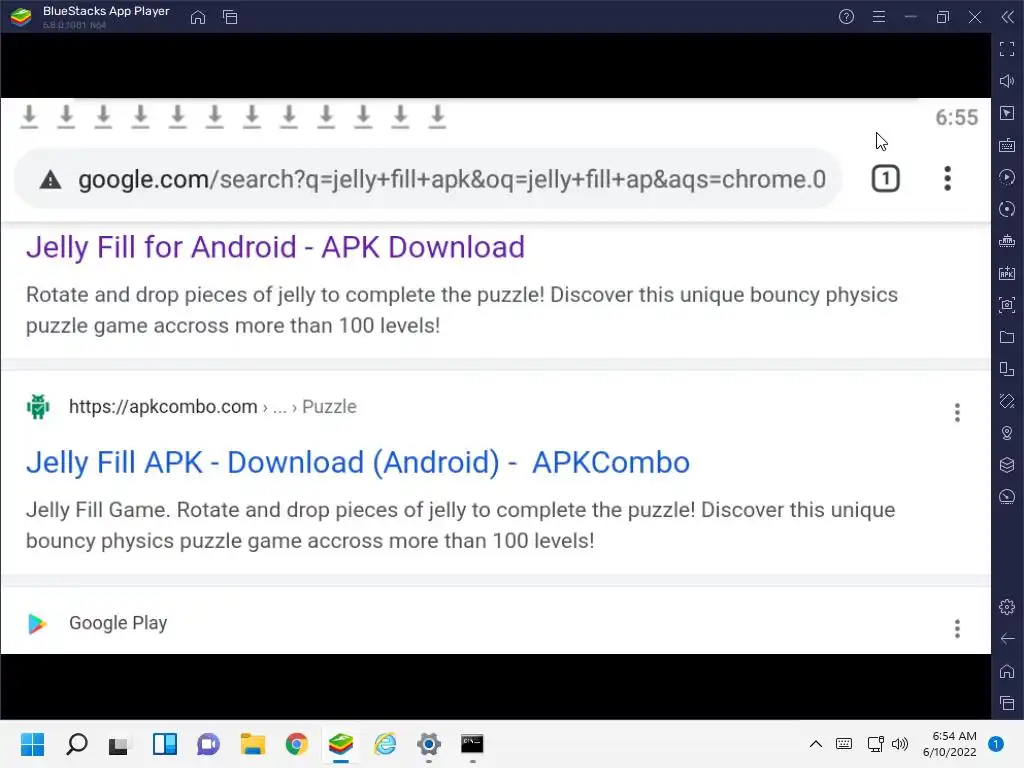Click the last download notification arrow in status bar
Viewport: 1024px width, 768px height.
click(x=438, y=117)
